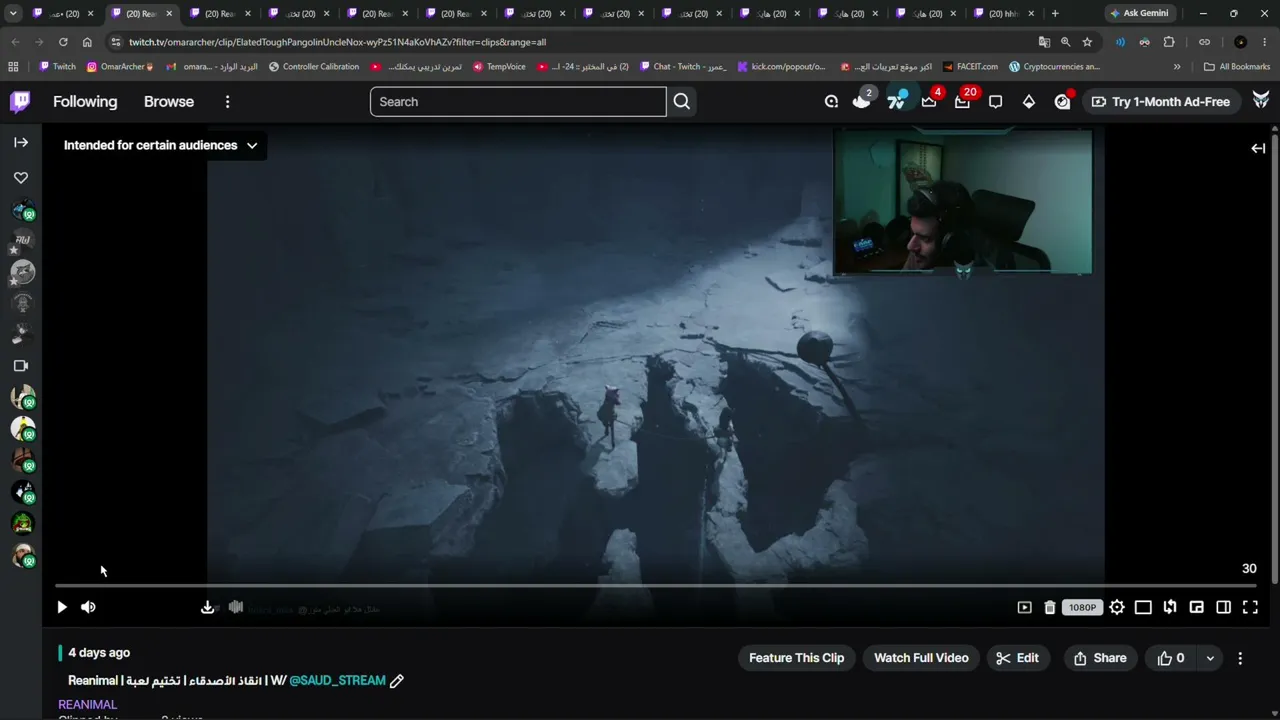Open the Get Bits diamond icon
Screen dimensions: 1280x720
[x=1029, y=102]
